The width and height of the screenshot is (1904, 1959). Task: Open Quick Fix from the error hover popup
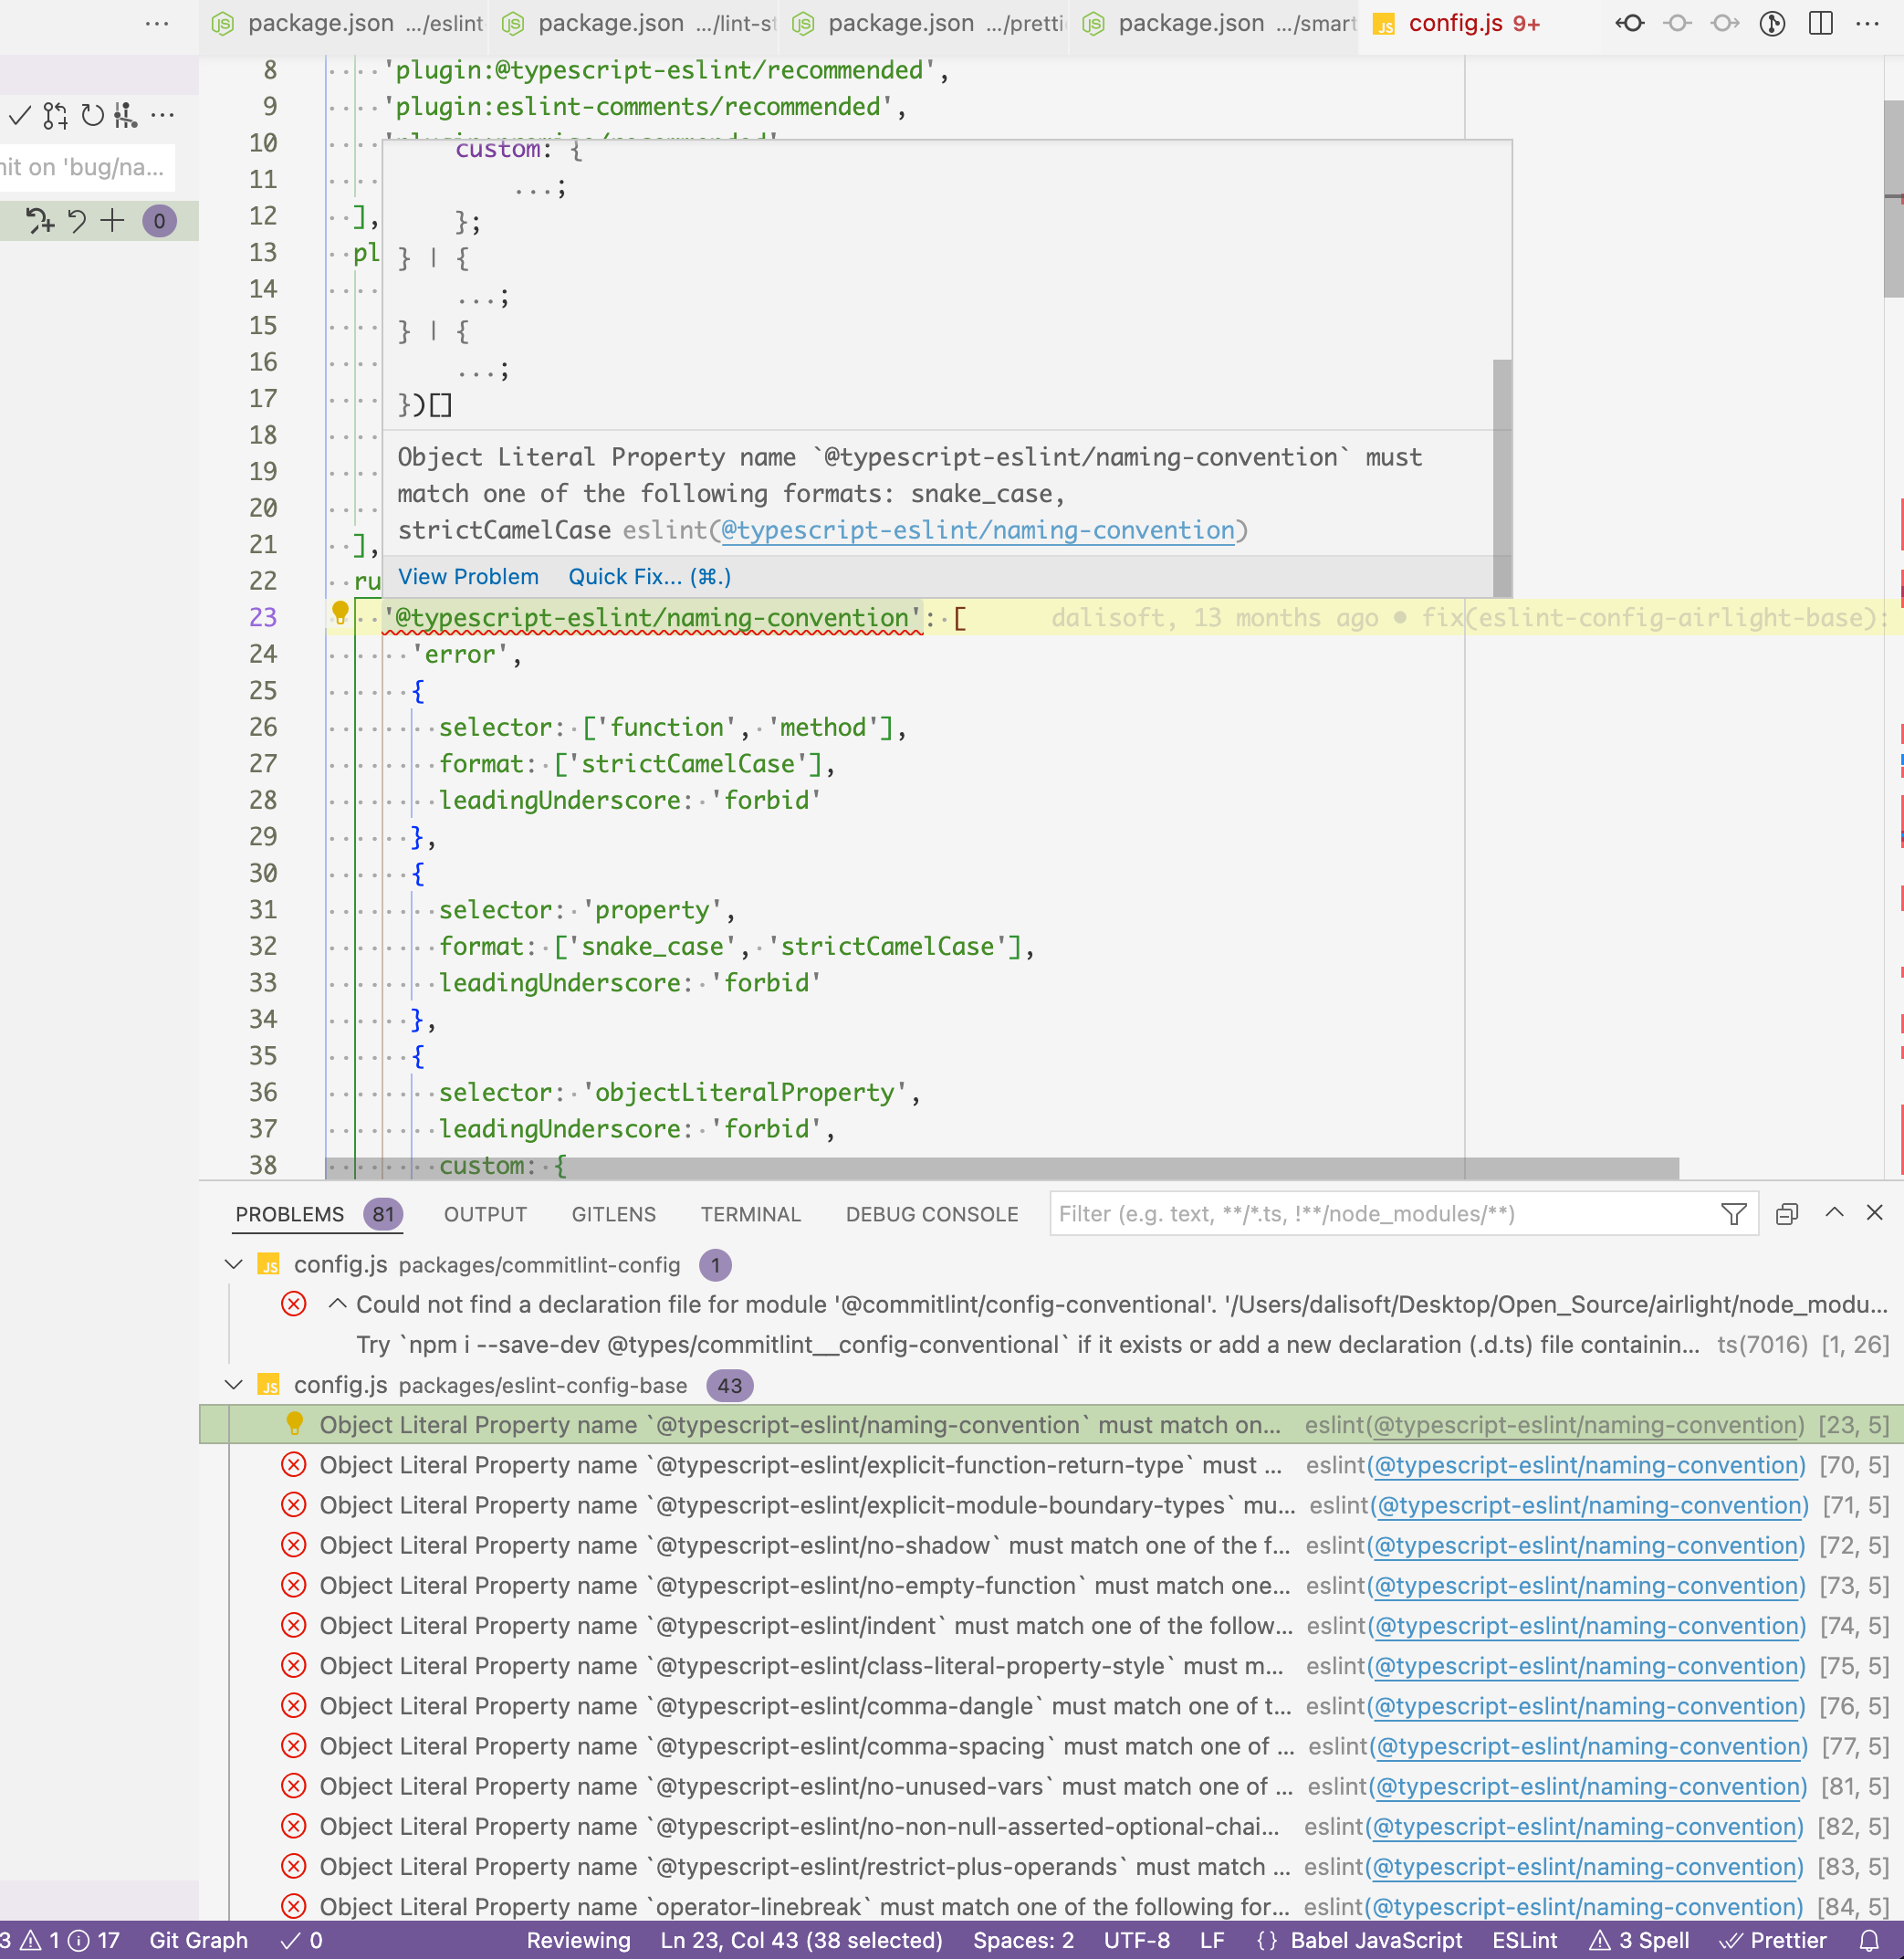(x=648, y=576)
